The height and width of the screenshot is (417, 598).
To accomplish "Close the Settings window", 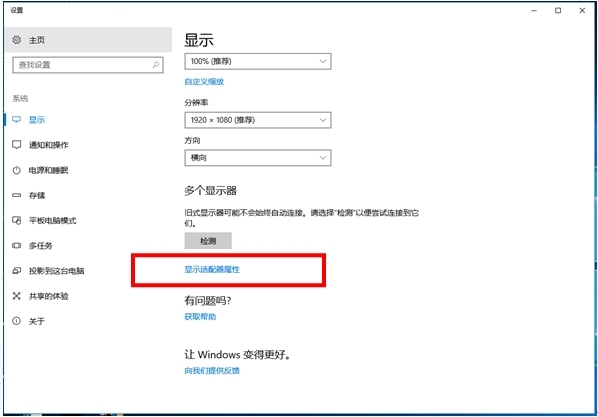I will (x=582, y=10).
